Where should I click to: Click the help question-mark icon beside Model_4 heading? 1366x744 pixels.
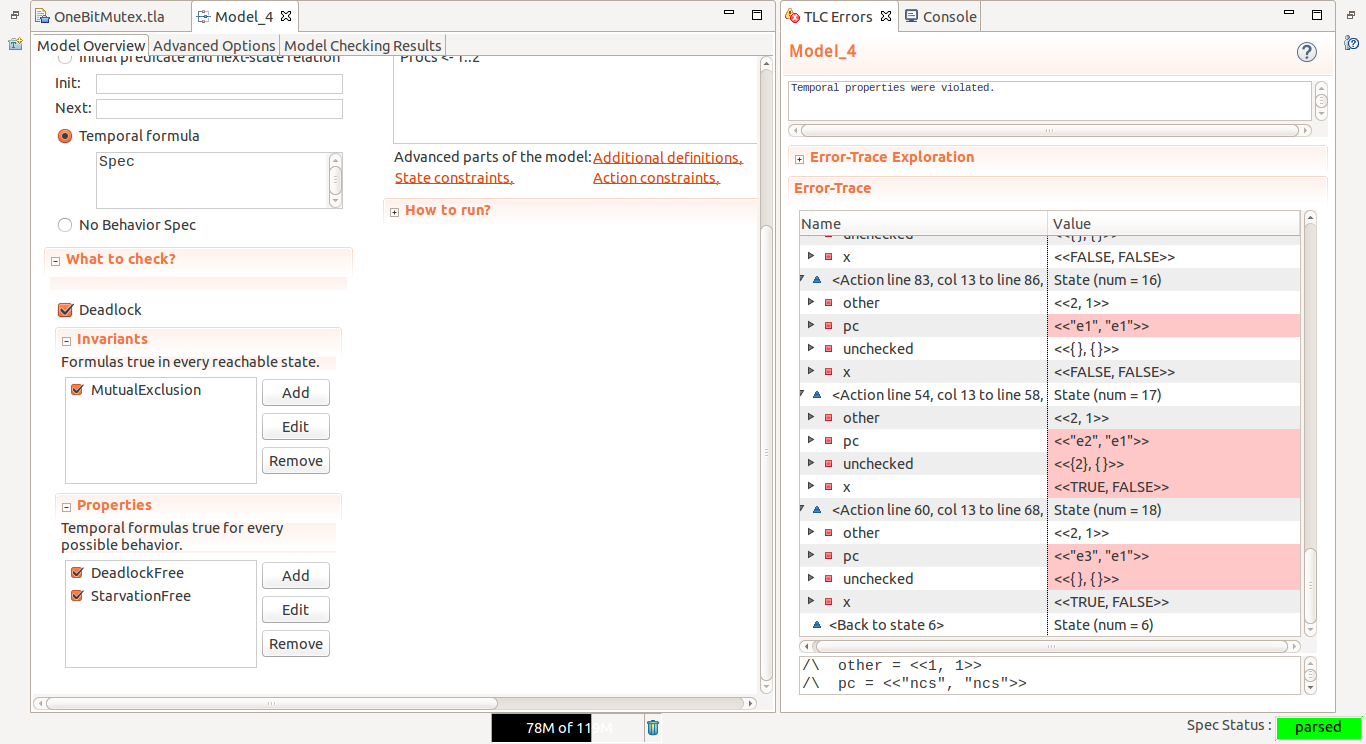[1306, 52]
